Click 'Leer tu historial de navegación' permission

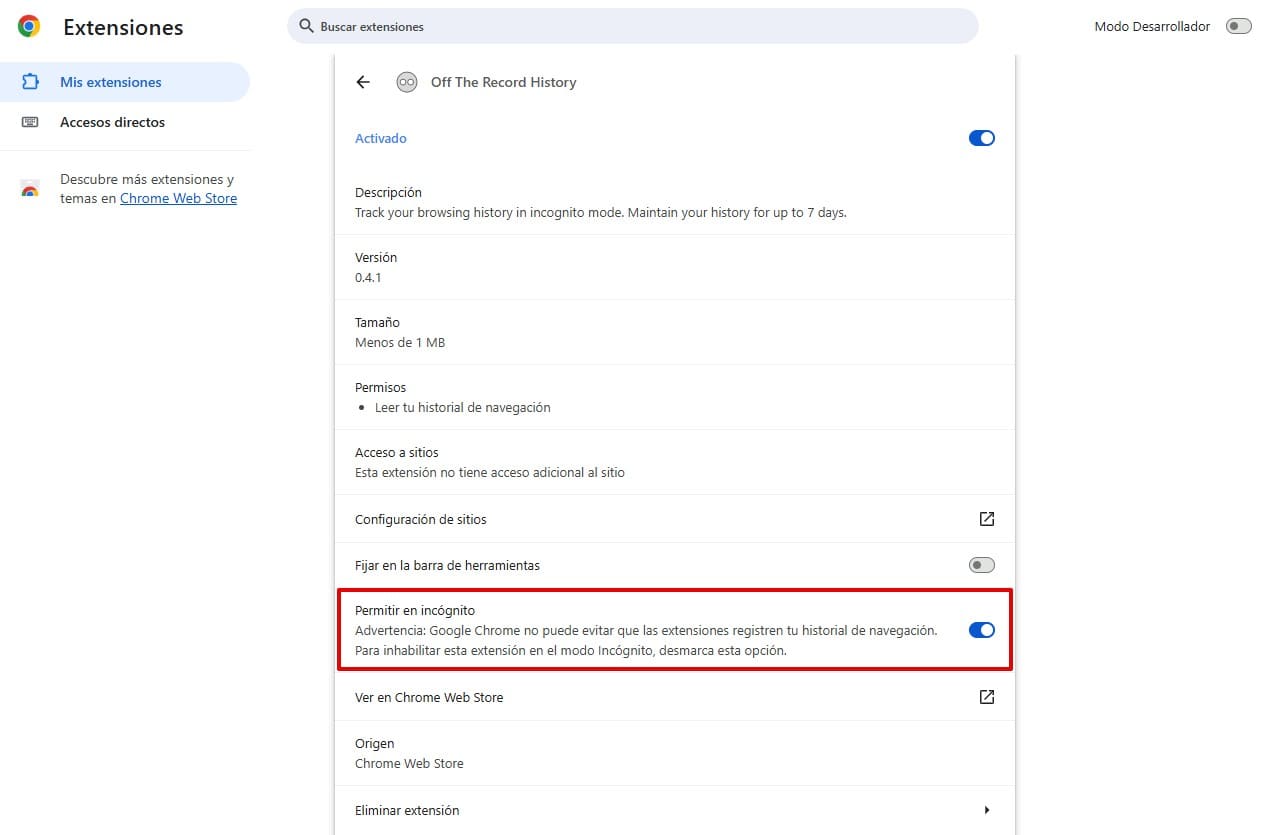pos(463,407)
